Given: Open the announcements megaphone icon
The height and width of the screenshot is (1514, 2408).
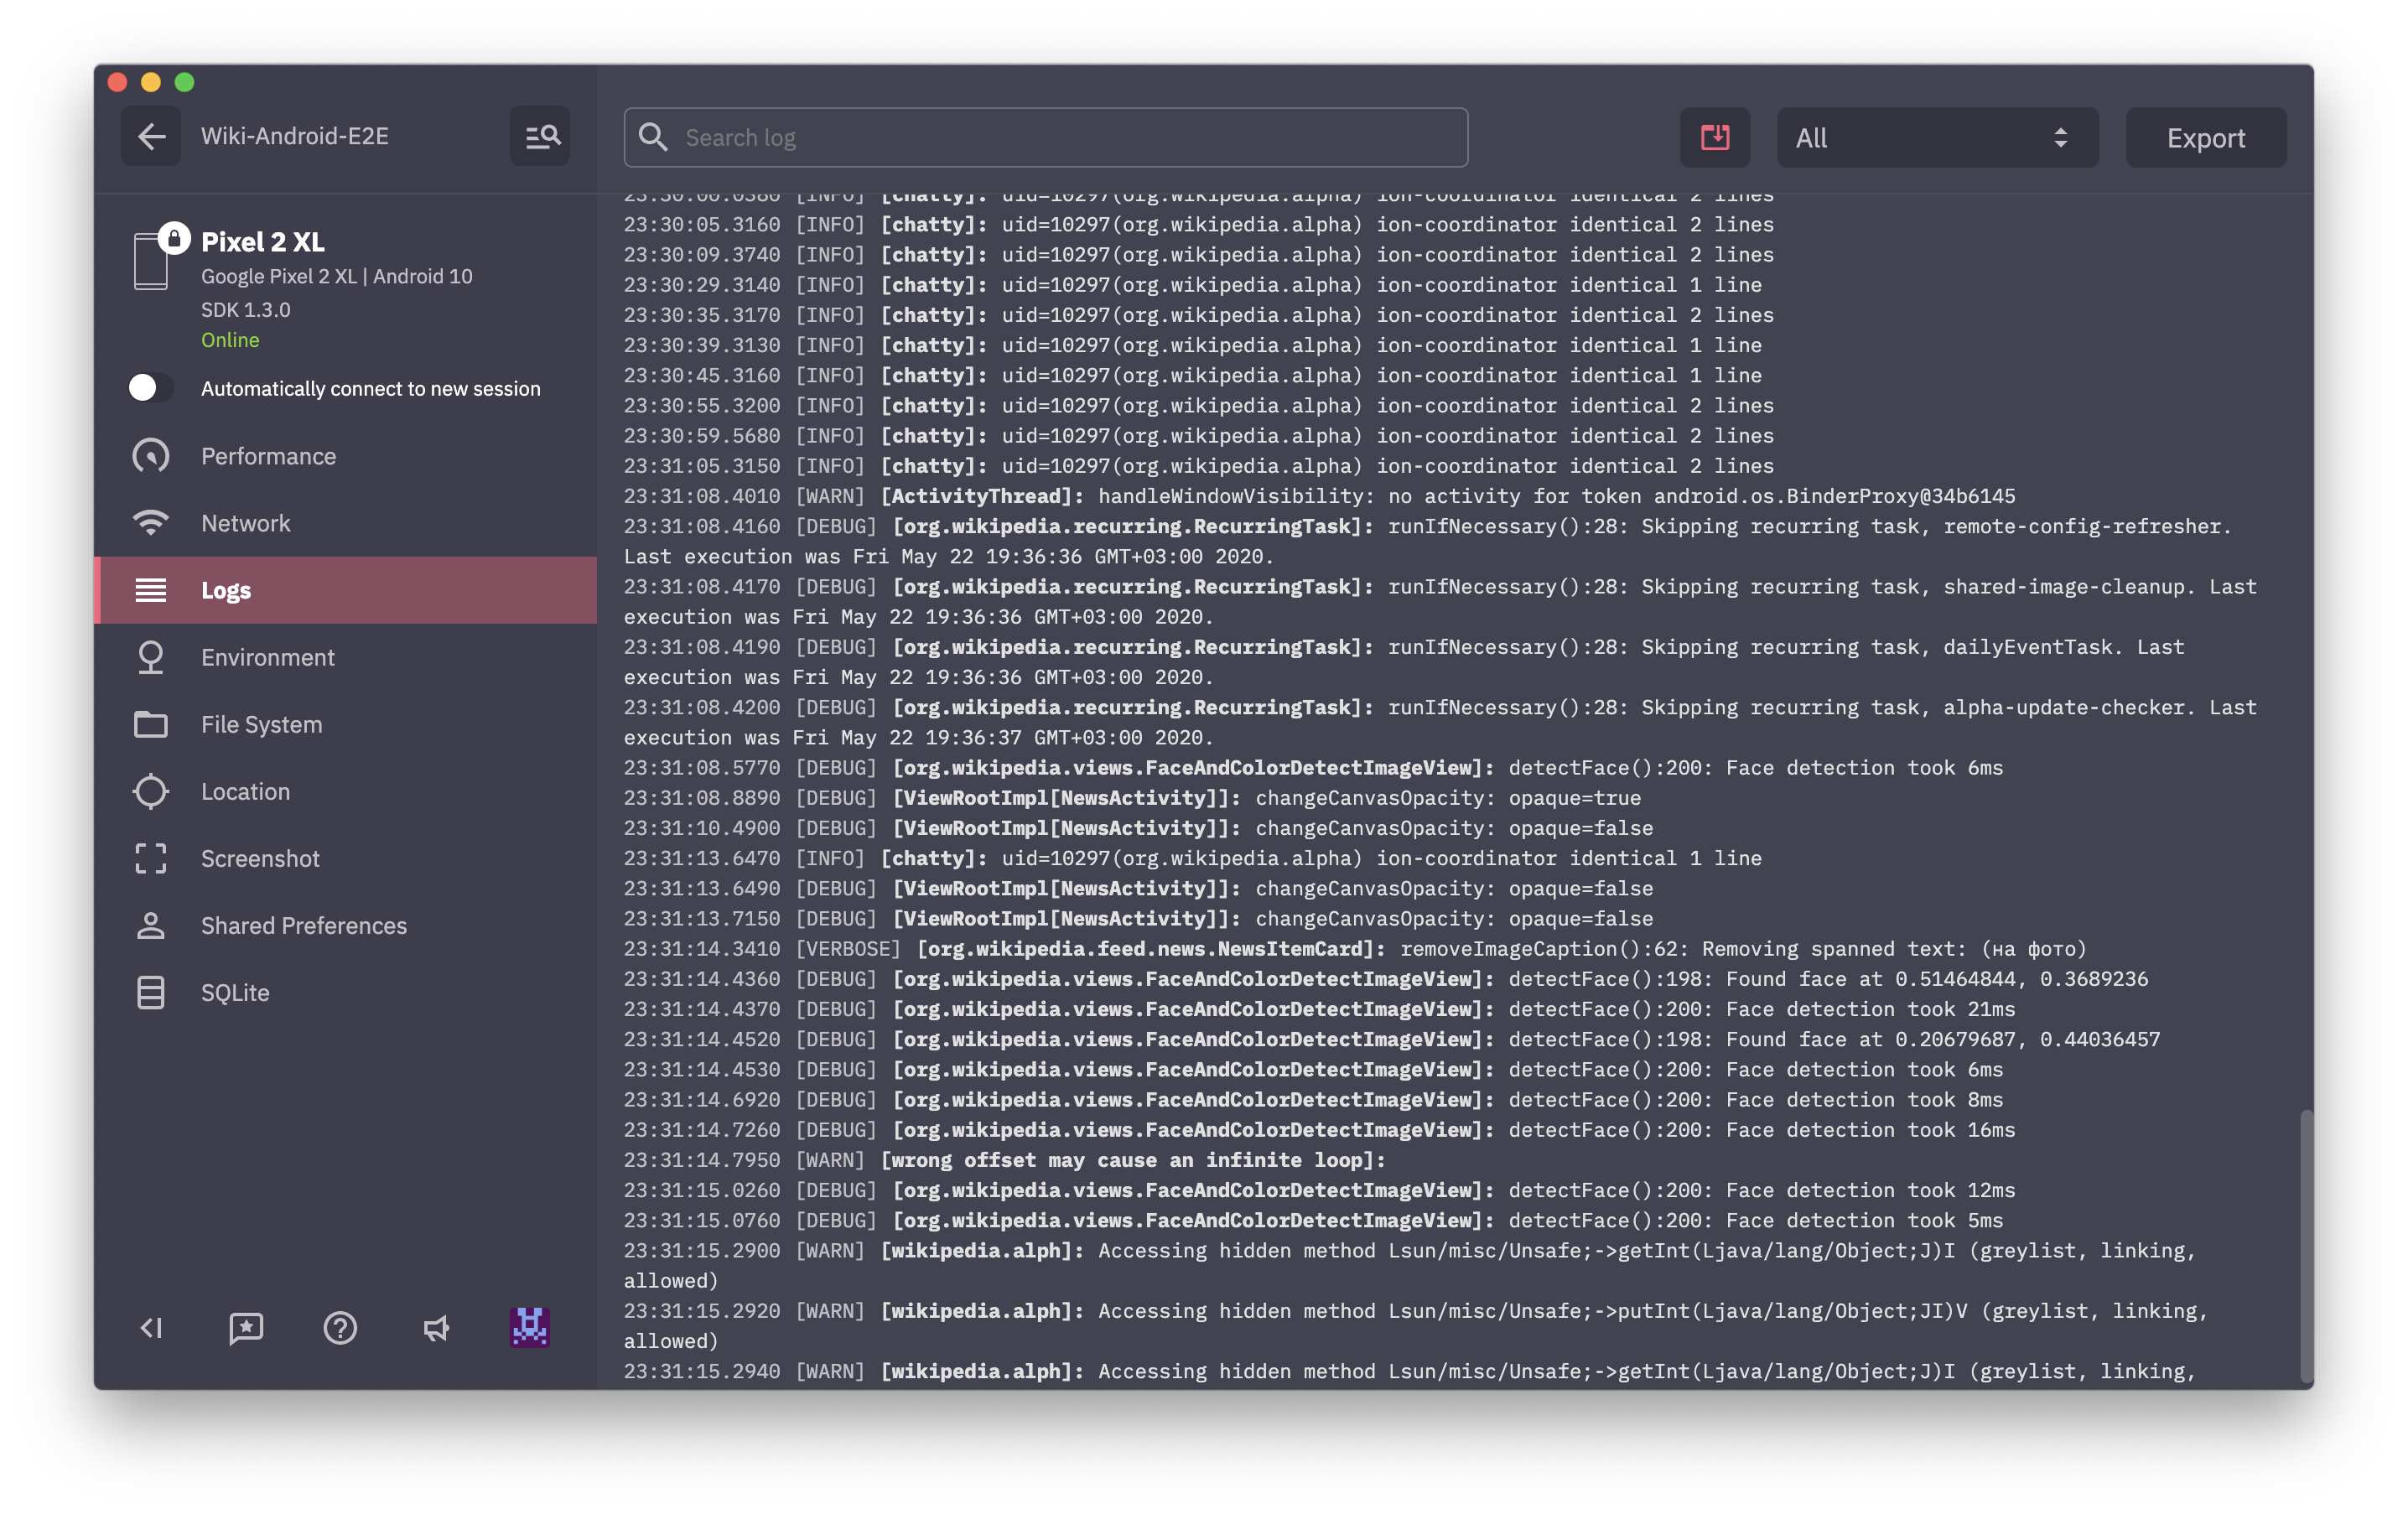Looking at the screenshot, I should [435, 1328].
